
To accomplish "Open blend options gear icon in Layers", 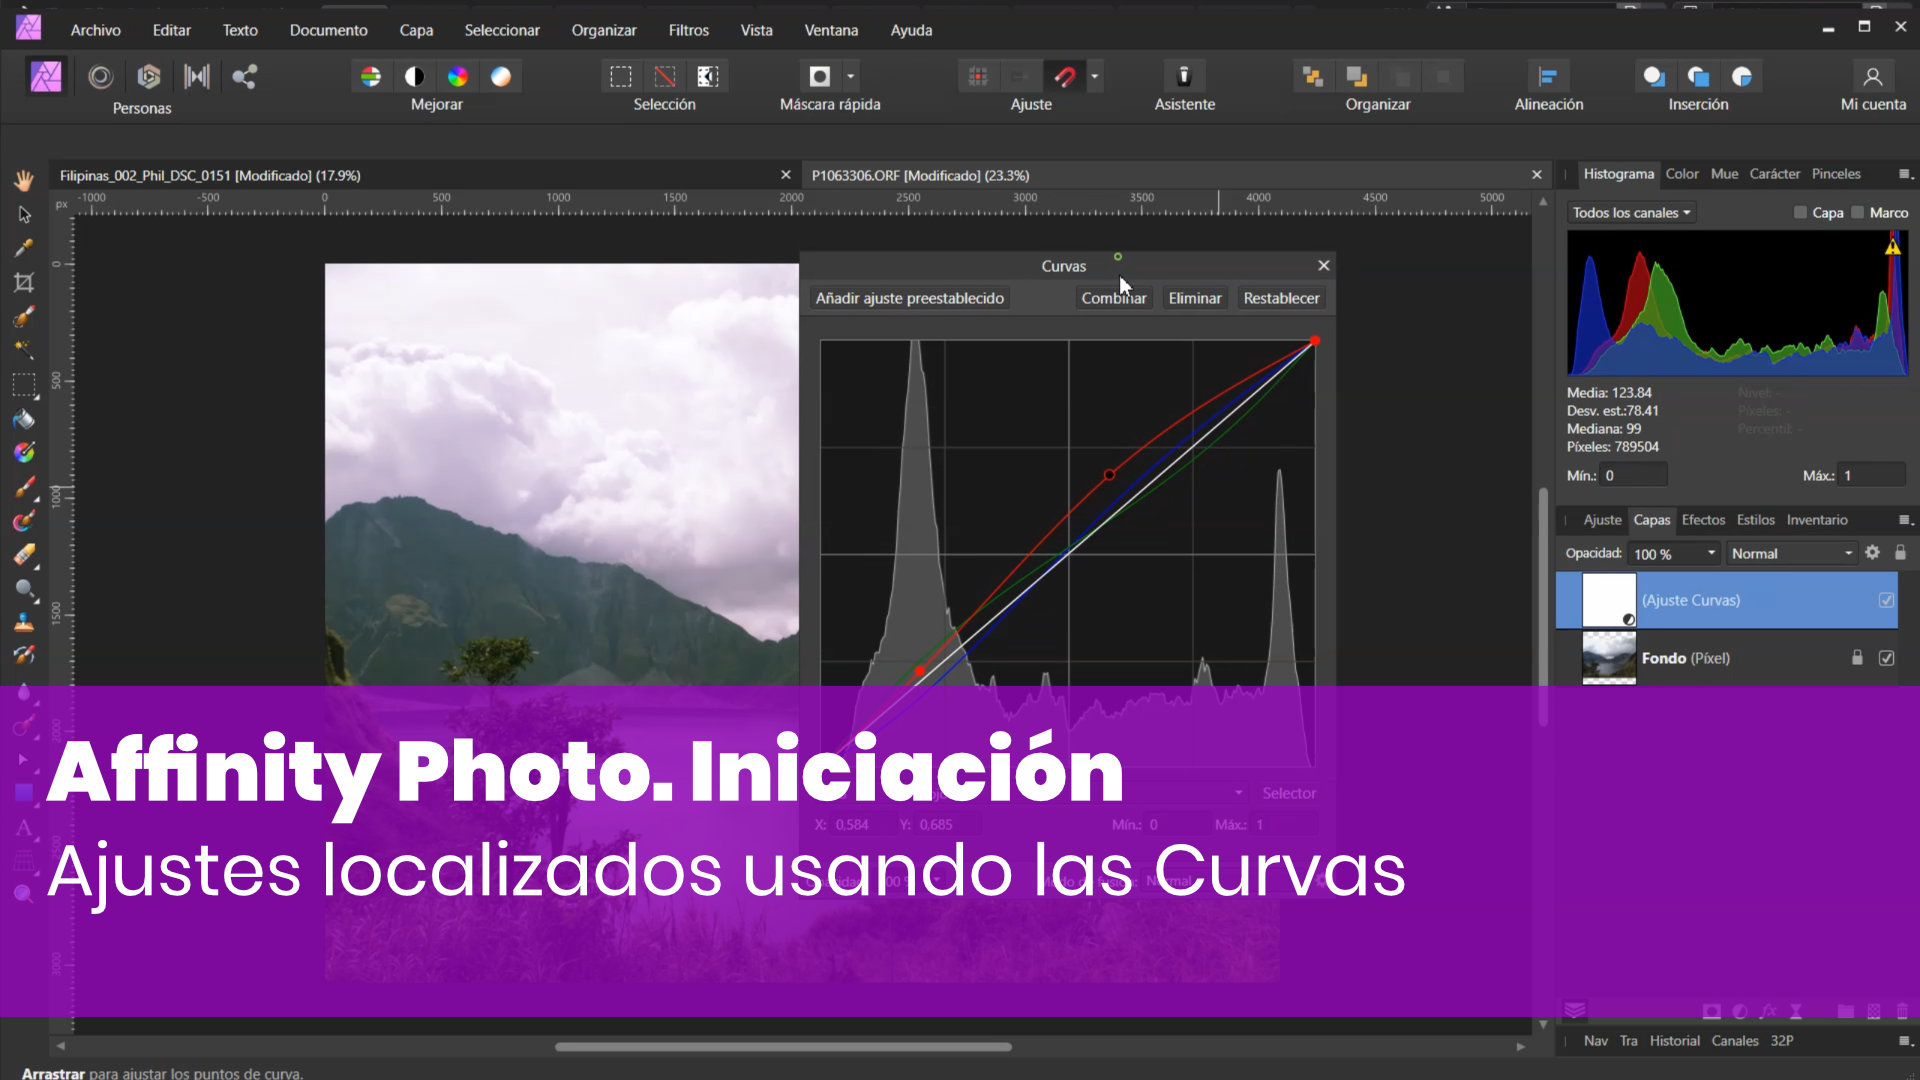I will (1872, 553).
